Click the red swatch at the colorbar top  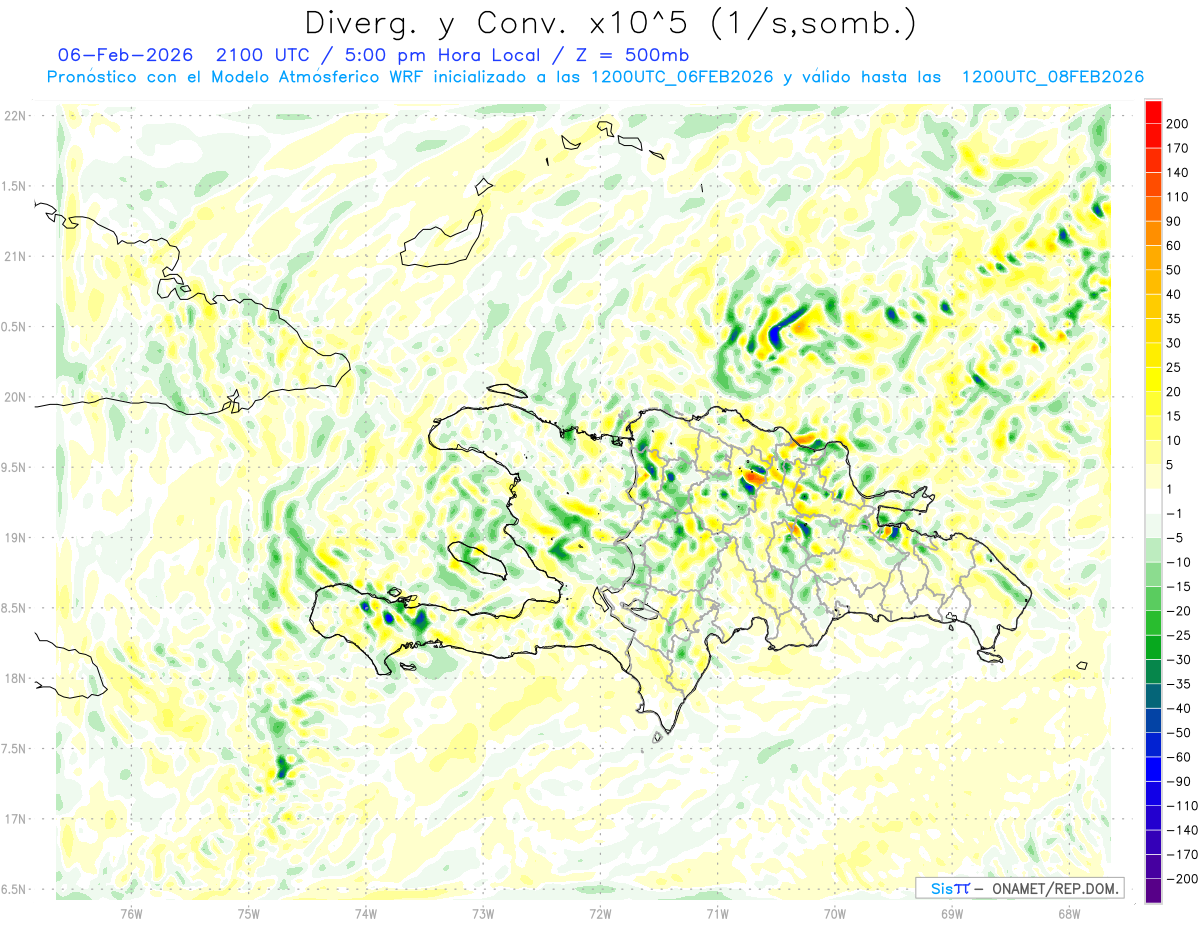click(1153, 111)
